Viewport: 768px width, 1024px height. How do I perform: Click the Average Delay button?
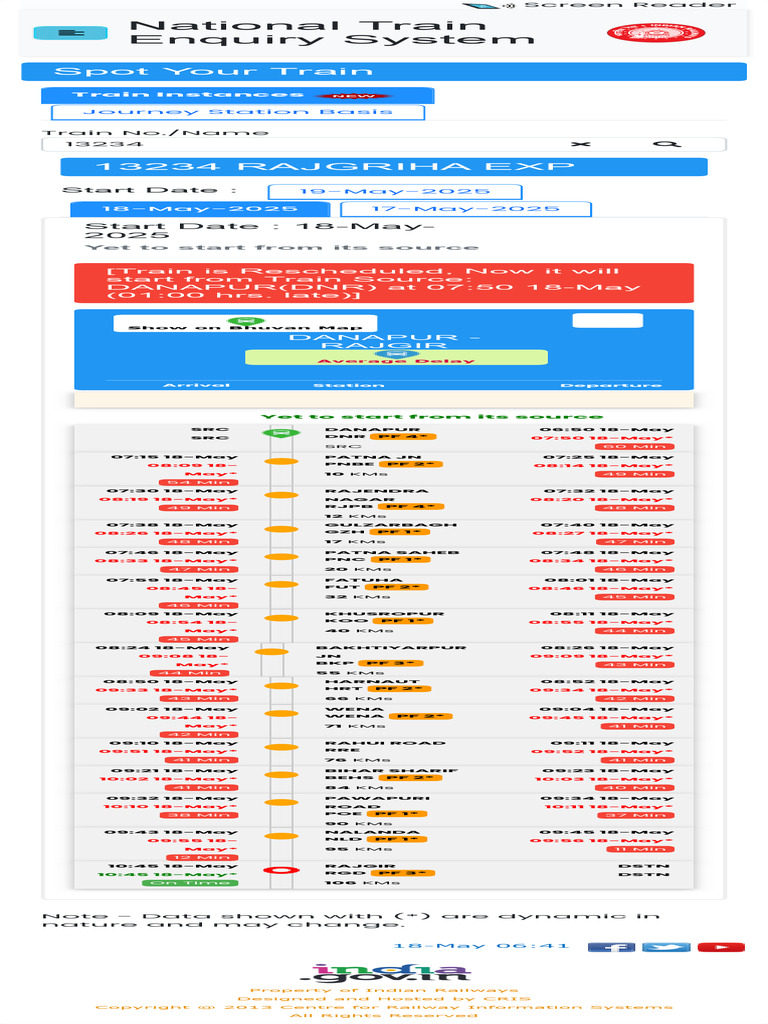click(396, 358)
